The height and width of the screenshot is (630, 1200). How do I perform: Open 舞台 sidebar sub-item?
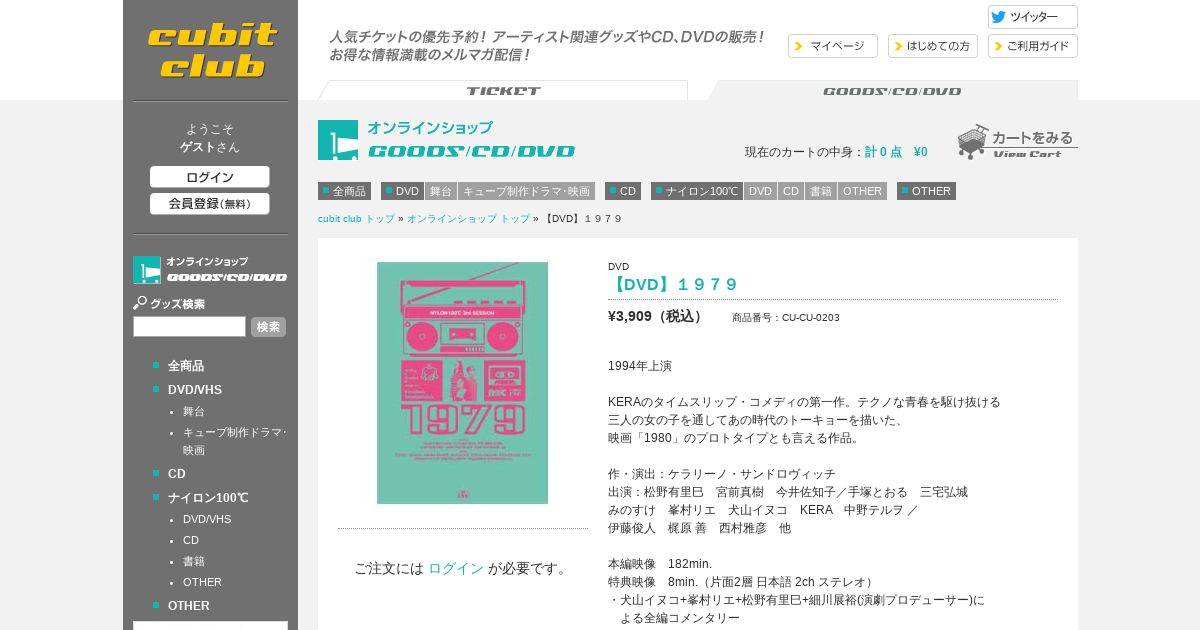[194, 411]
